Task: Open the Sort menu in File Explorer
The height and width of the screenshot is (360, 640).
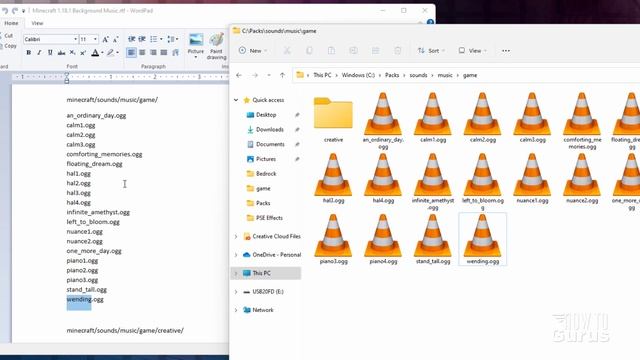Action: click(x=431, y=51)
